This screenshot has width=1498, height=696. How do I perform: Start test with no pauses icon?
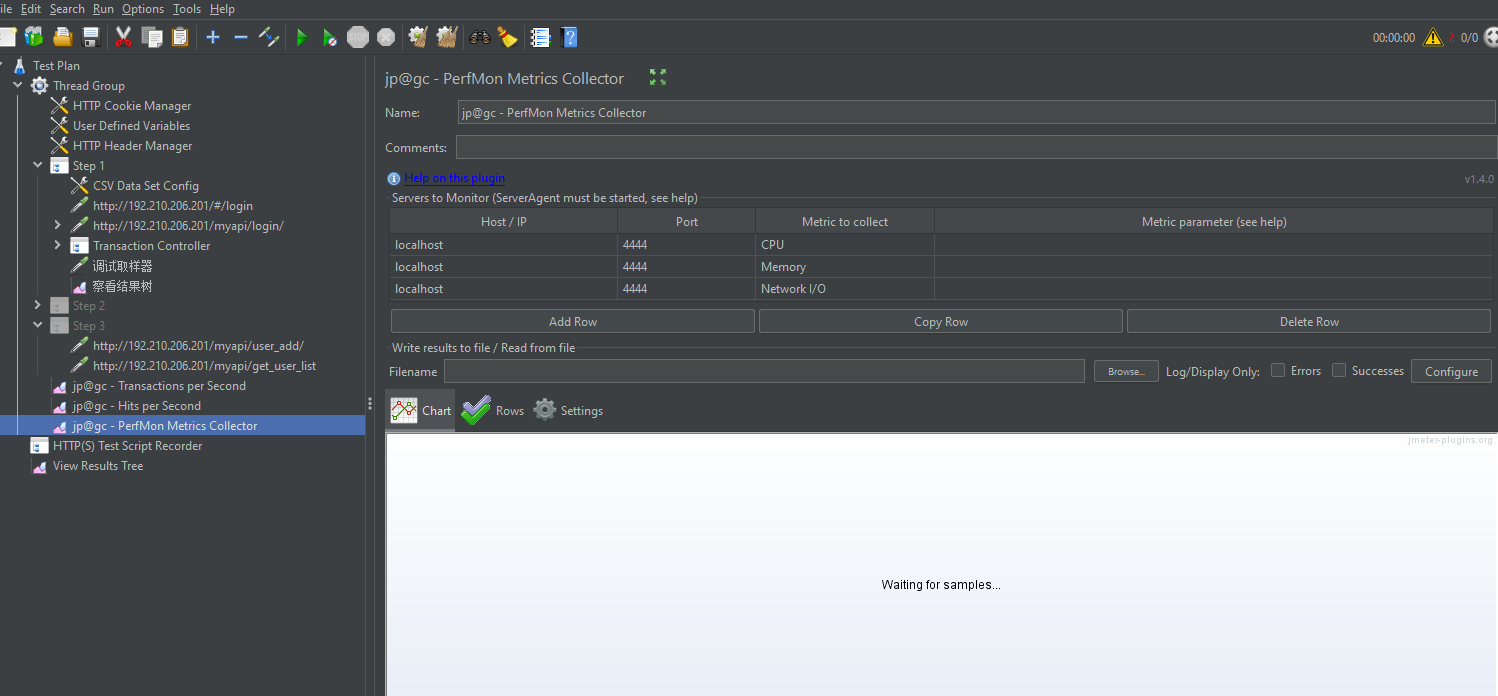[329, 37]
